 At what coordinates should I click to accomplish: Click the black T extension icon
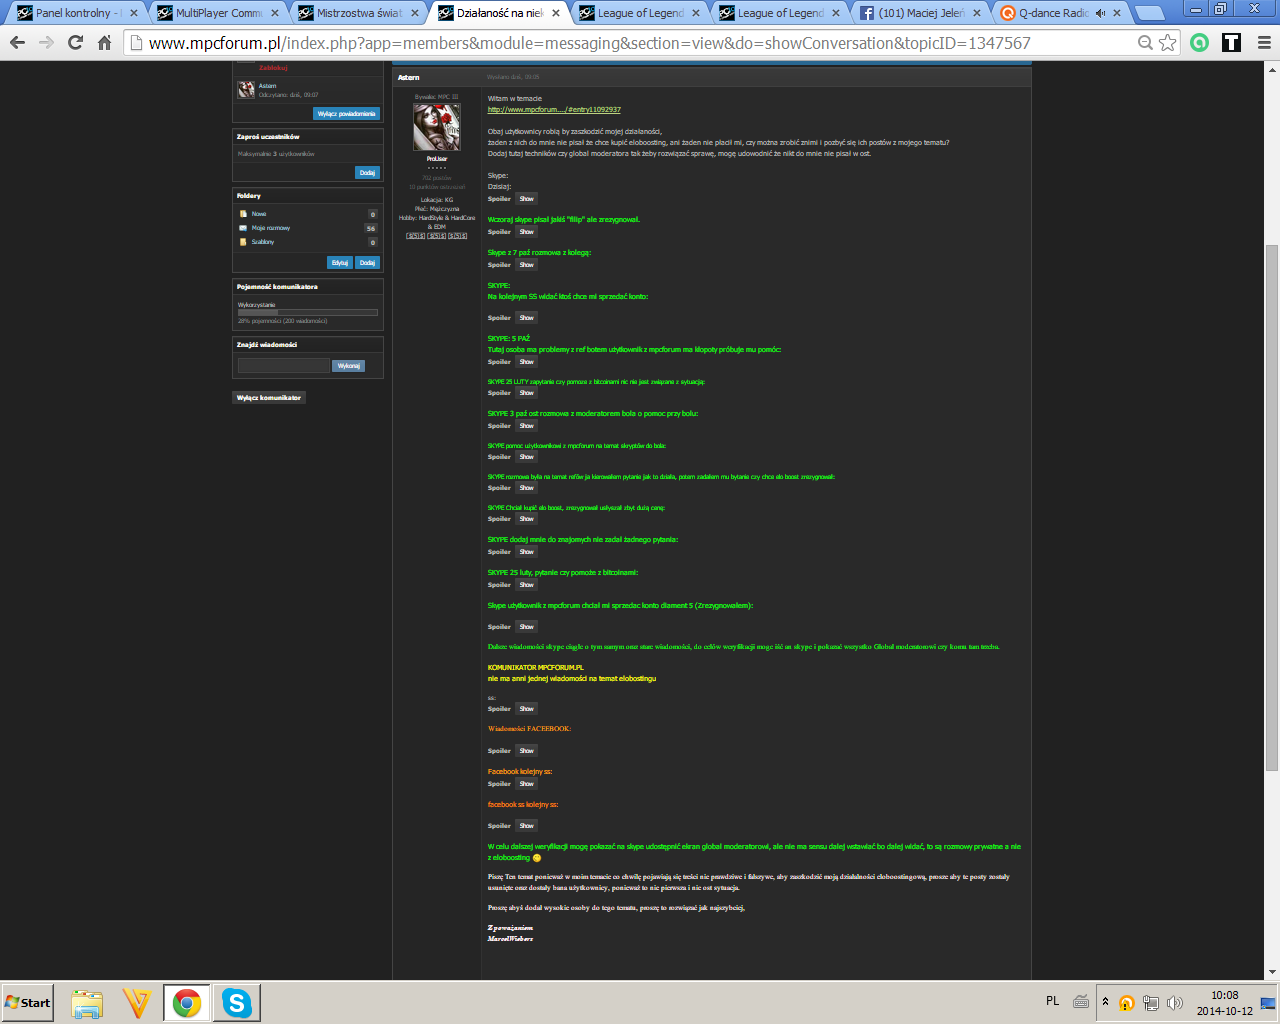1231,43
